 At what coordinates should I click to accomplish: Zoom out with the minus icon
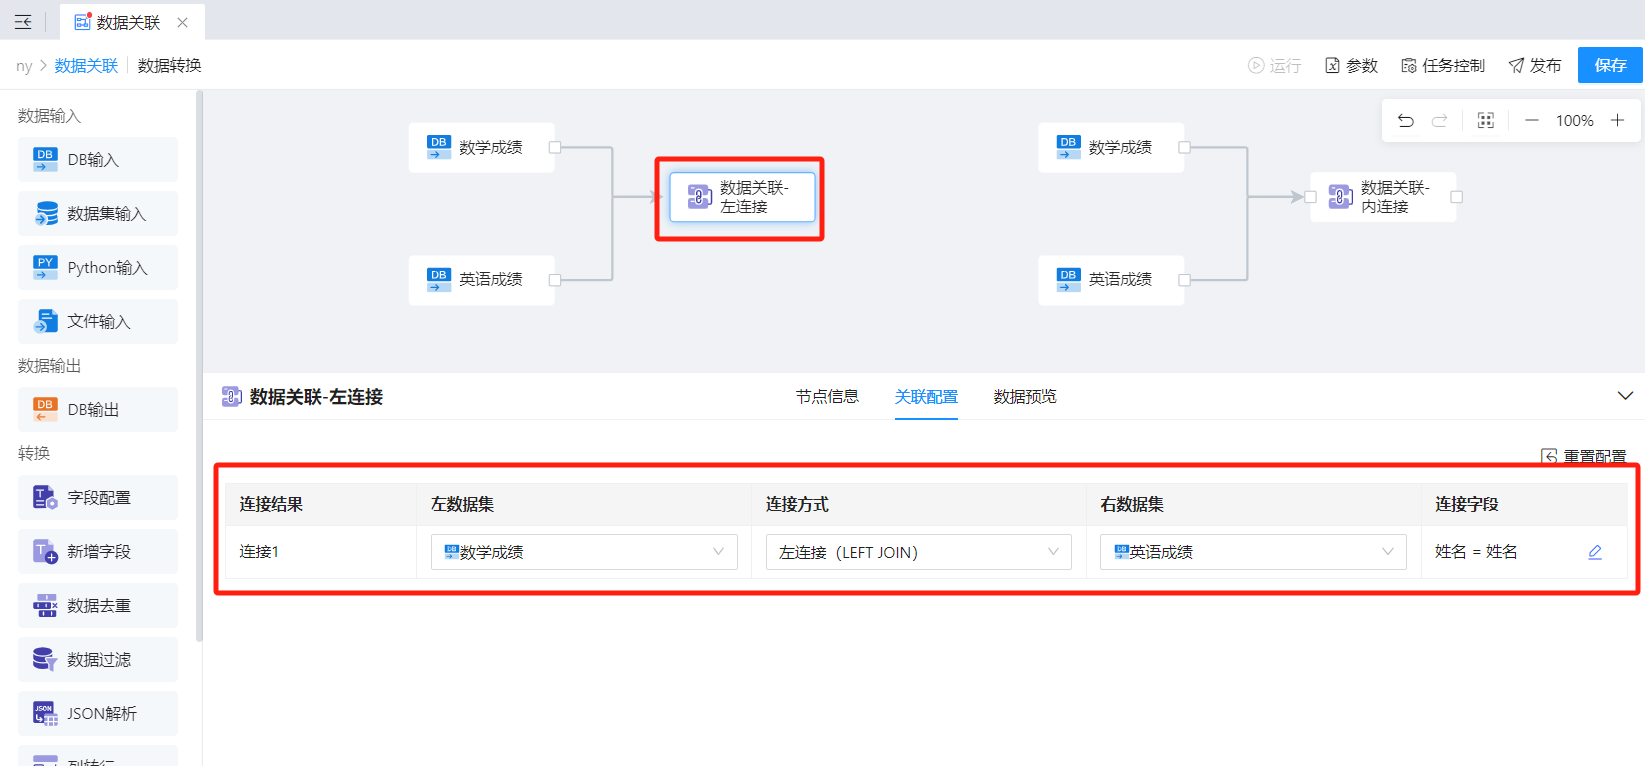coord(1531,121)
